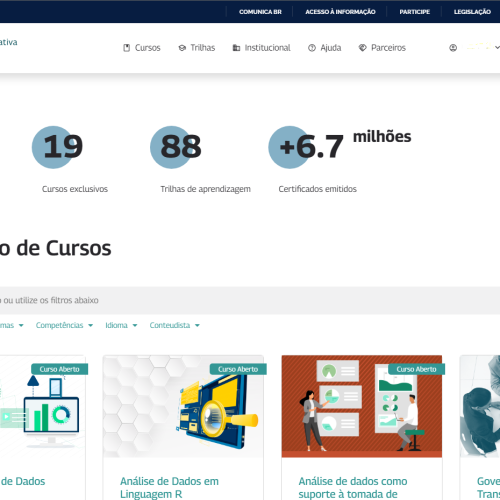Click the course search input field

[x=250, y=300]
